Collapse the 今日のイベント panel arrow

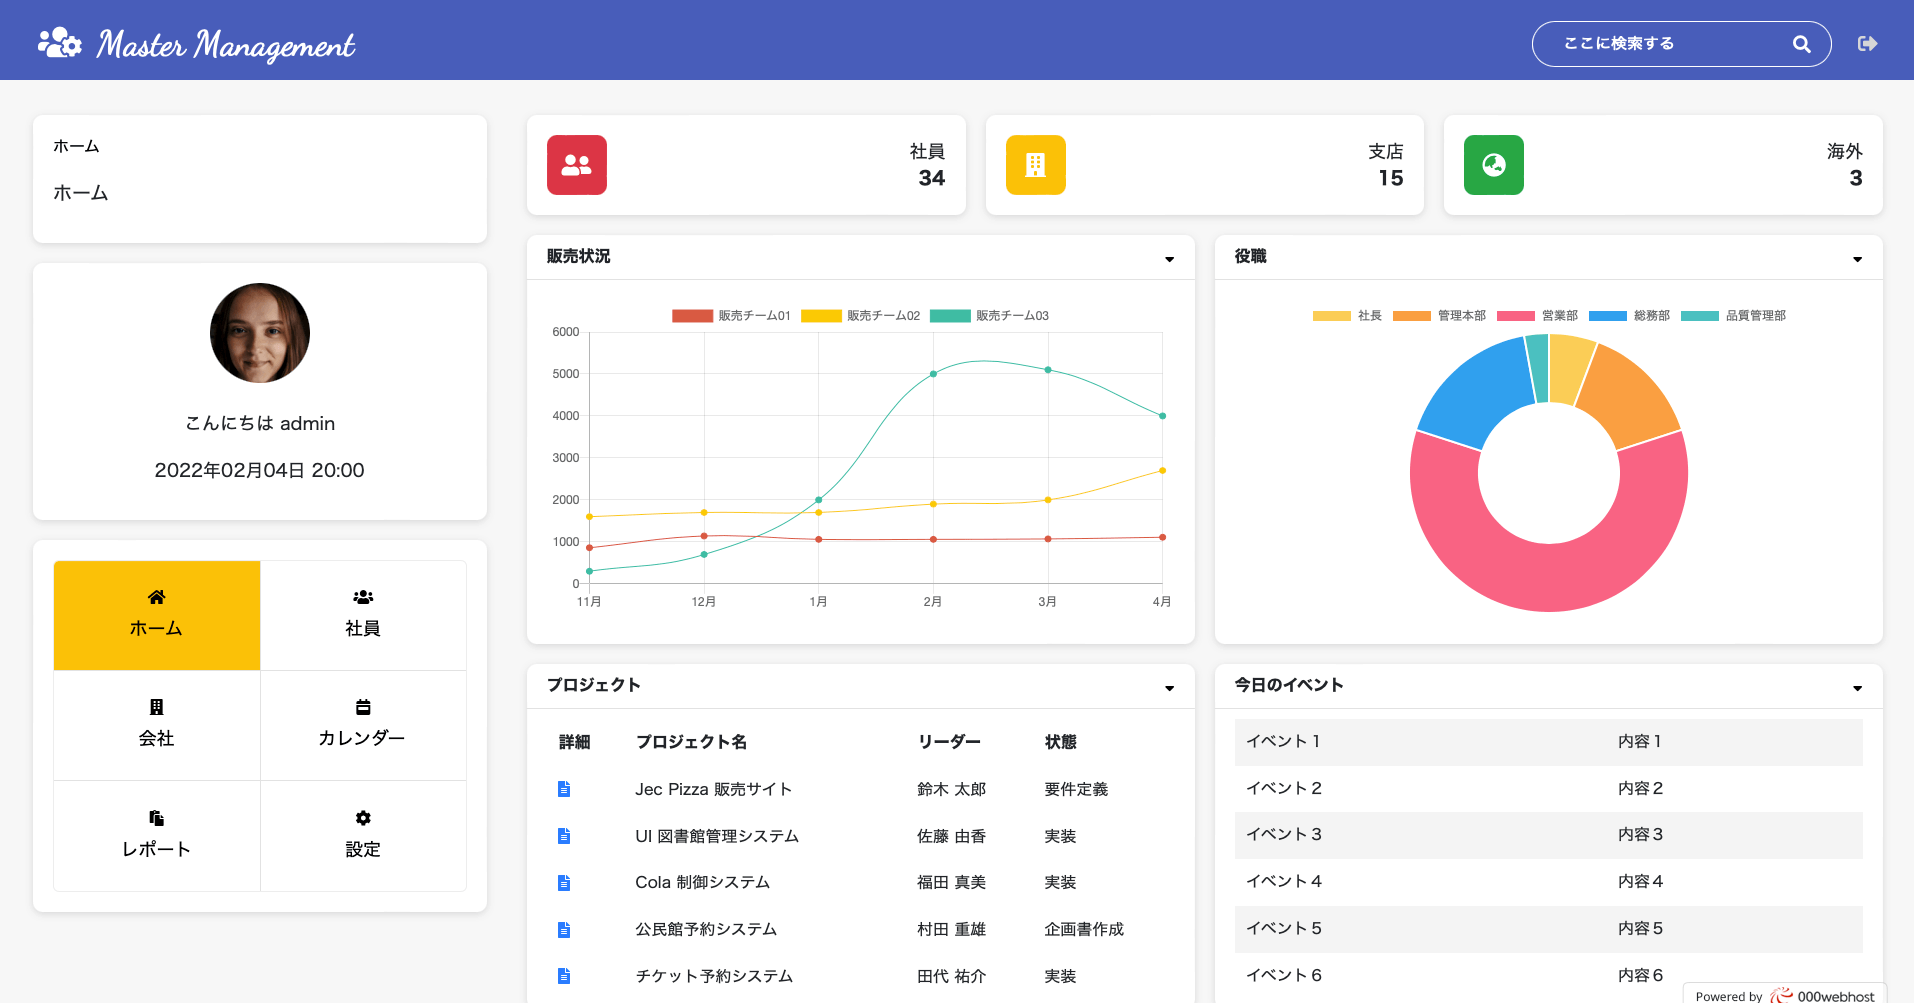pyautogui.click(x=1857, y=688)
